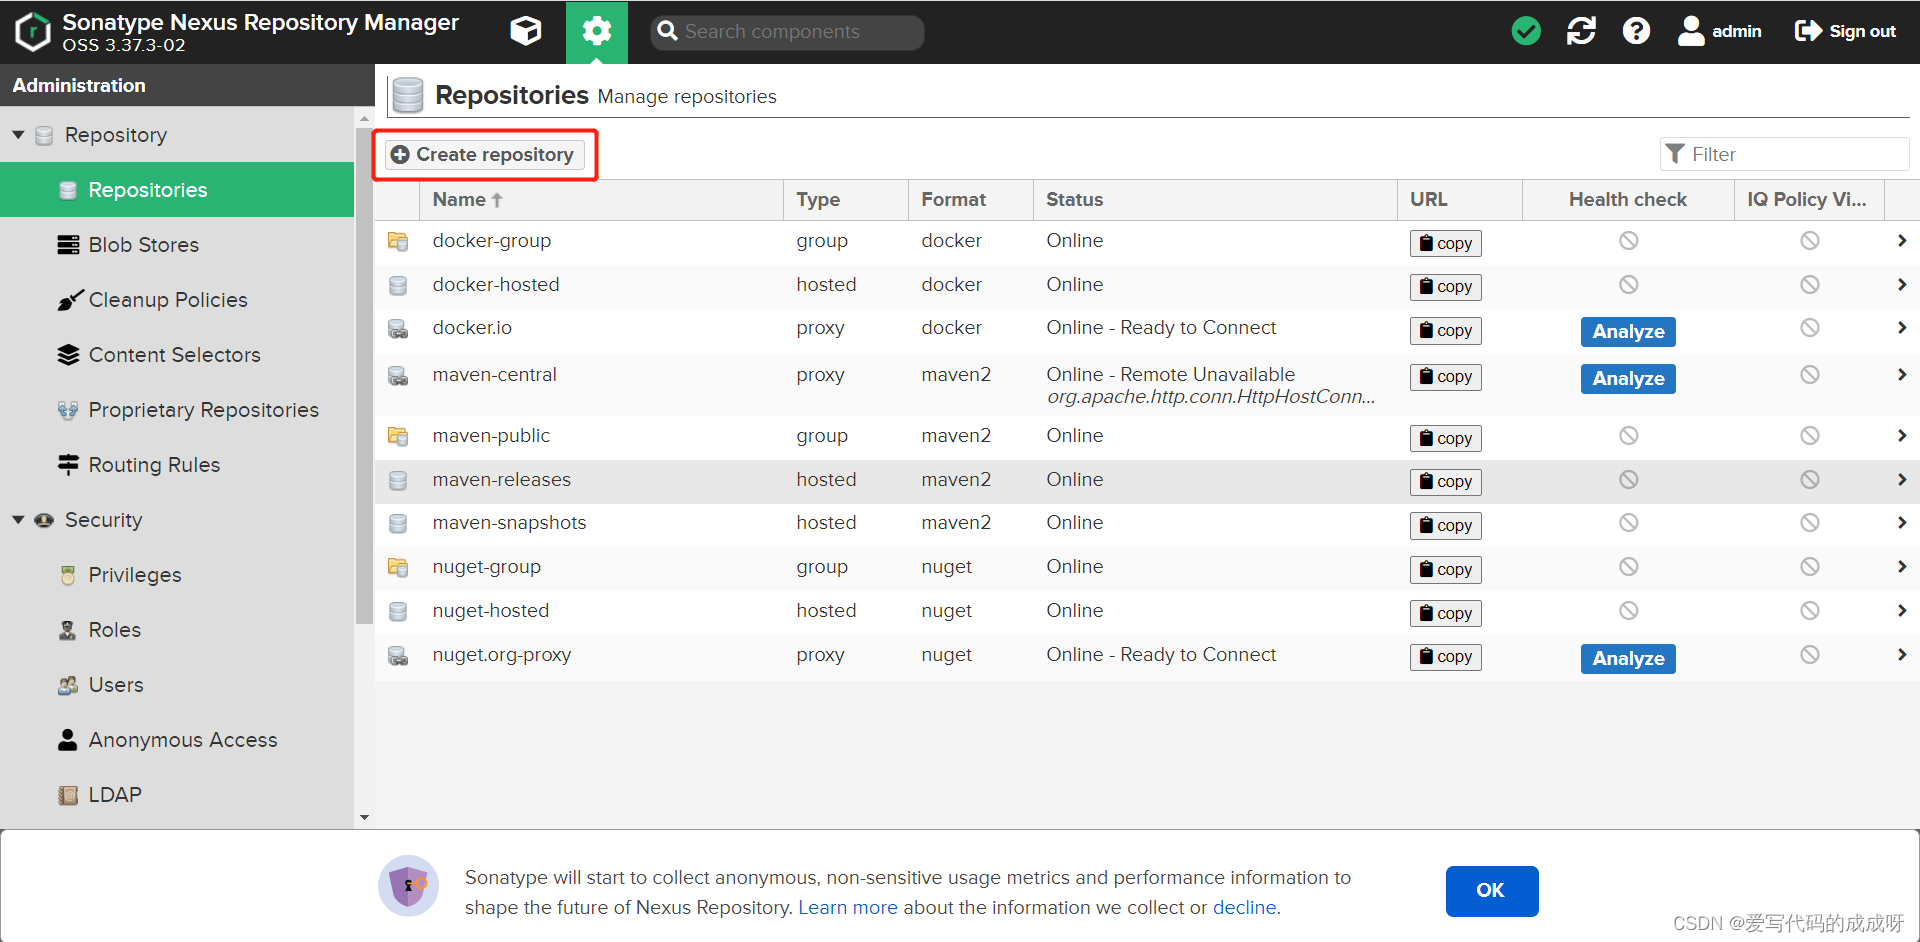Expand maven-central row chevron
This screenshot has height=942, width=1920.
(x=1902, y=375)
